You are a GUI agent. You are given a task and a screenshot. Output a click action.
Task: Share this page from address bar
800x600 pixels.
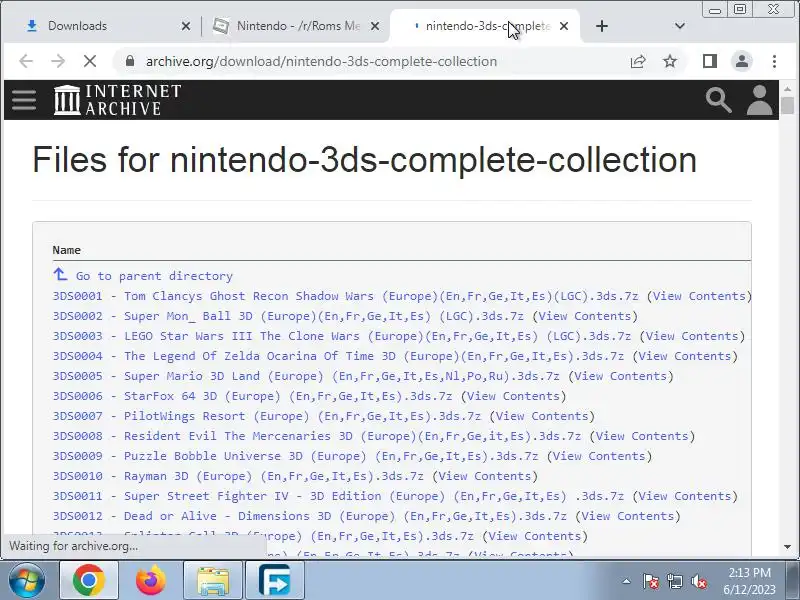coord(638,61)
